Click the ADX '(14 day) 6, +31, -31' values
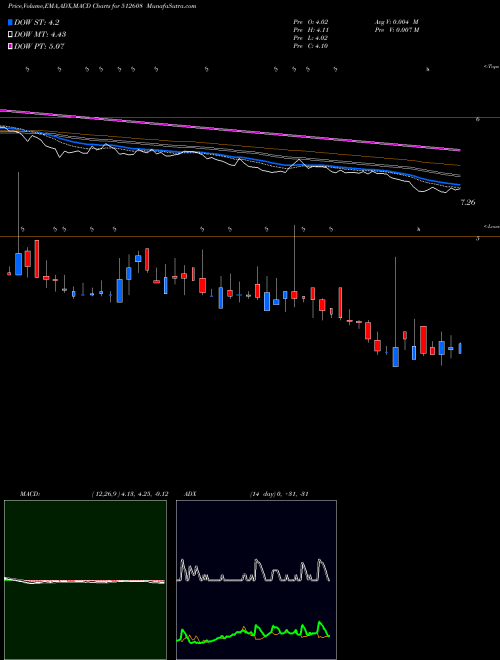500x660 pixels. click(x=279, y=494)
